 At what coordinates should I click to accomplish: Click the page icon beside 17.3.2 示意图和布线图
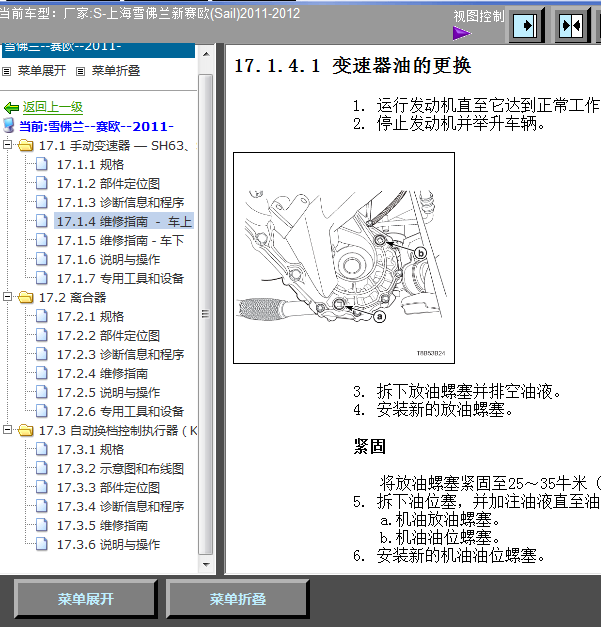tap(42, 467)
